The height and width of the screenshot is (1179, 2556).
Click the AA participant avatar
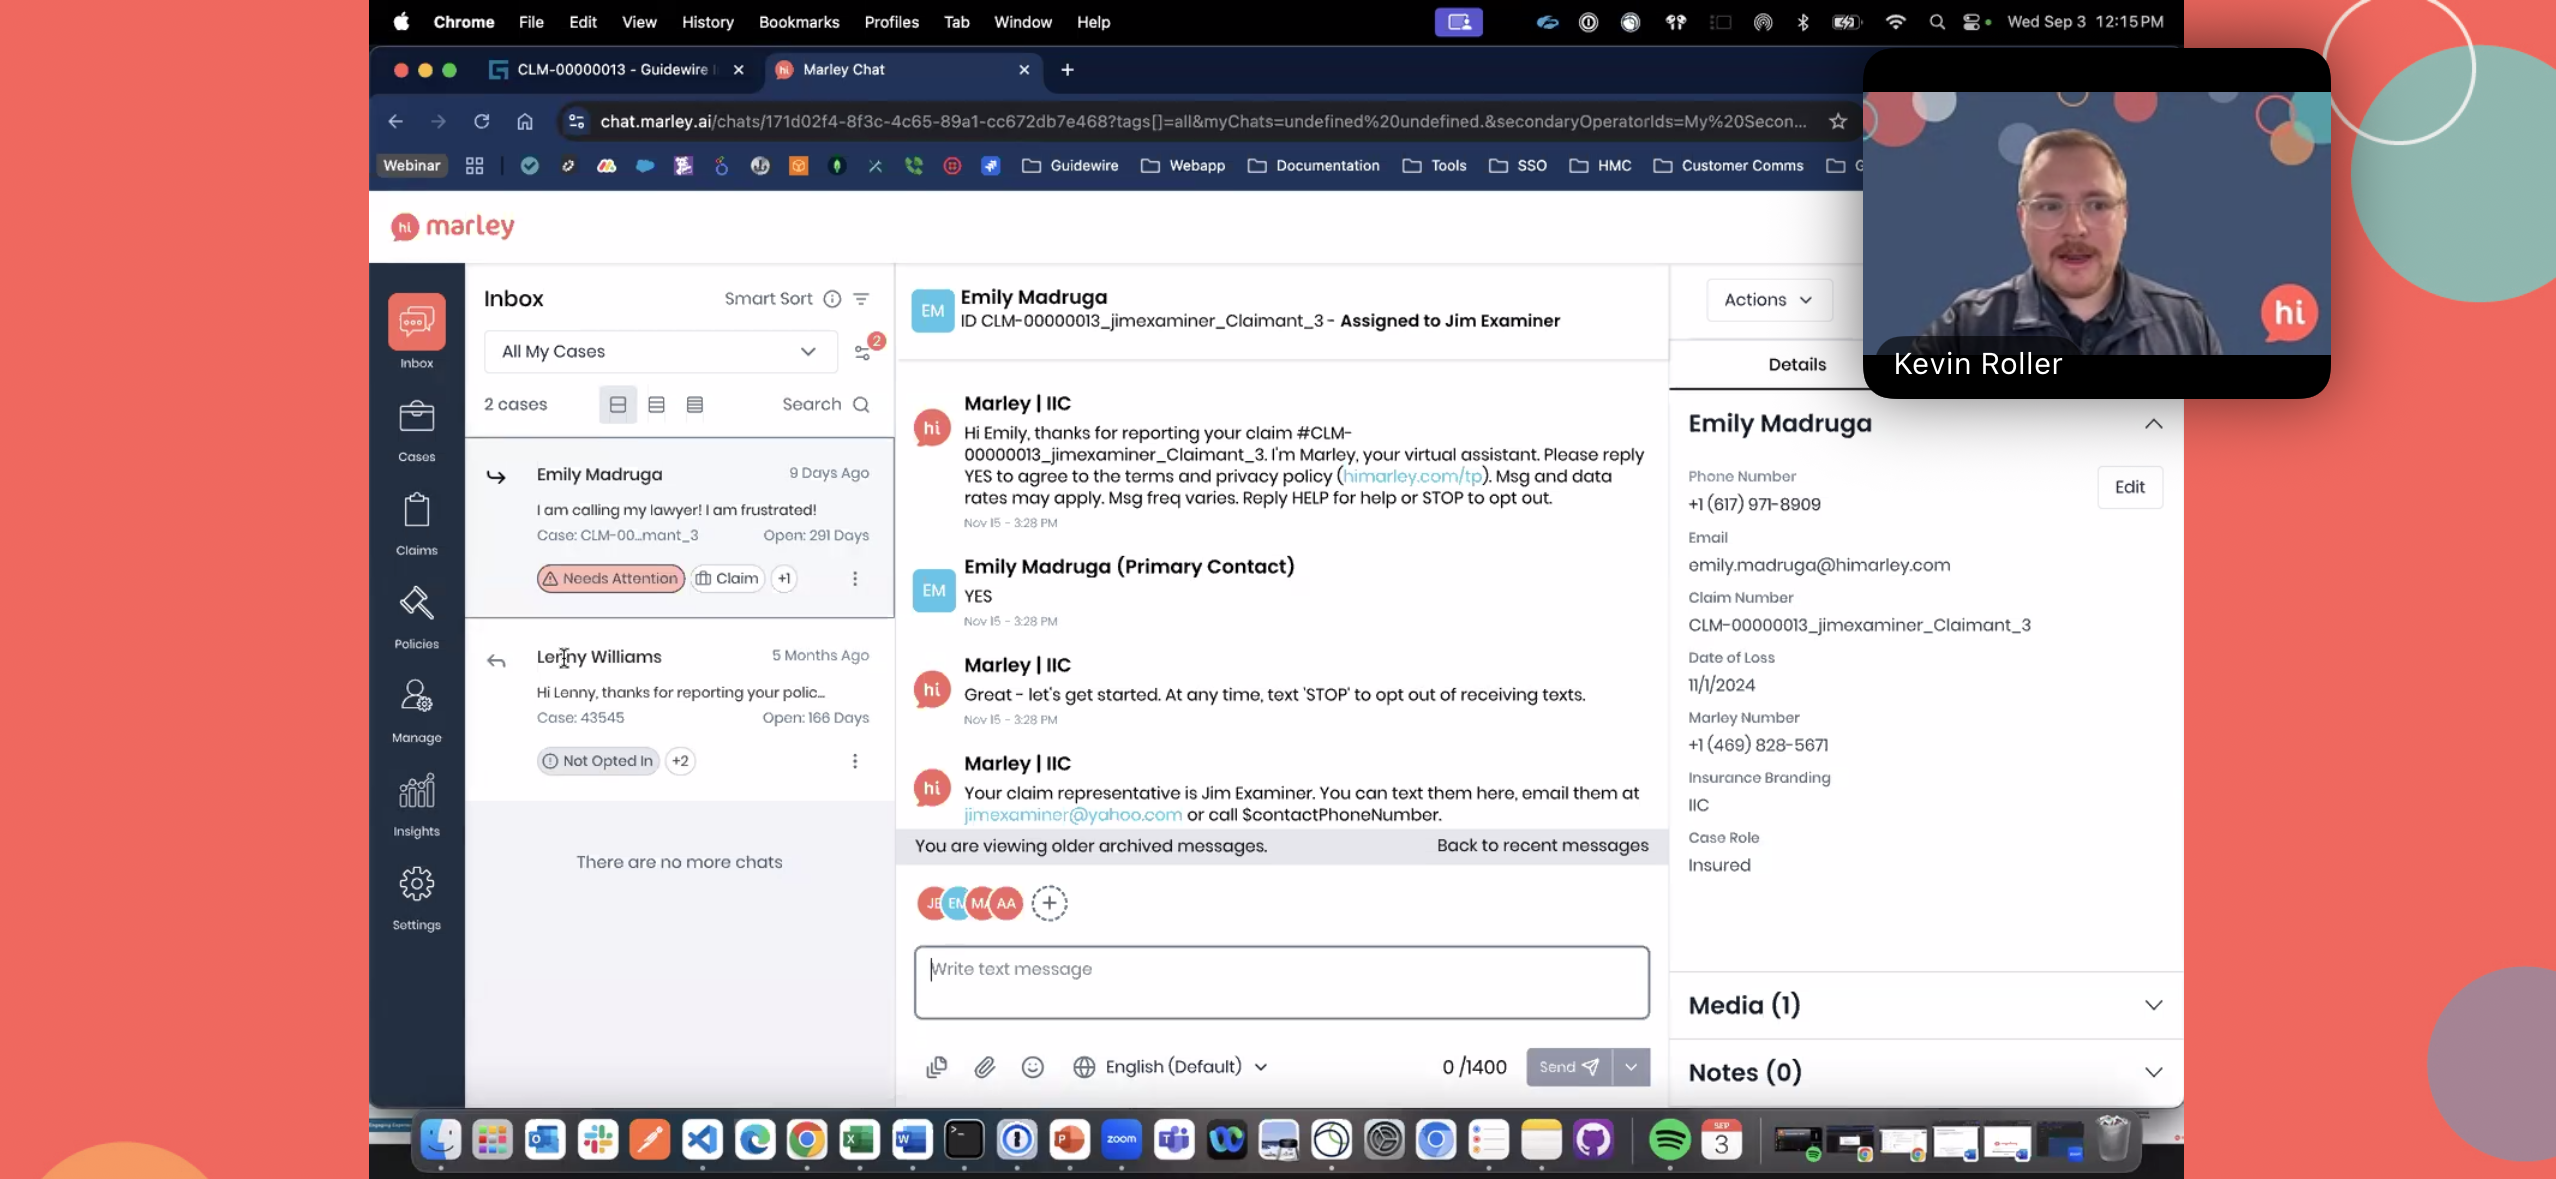[1006, 903]
